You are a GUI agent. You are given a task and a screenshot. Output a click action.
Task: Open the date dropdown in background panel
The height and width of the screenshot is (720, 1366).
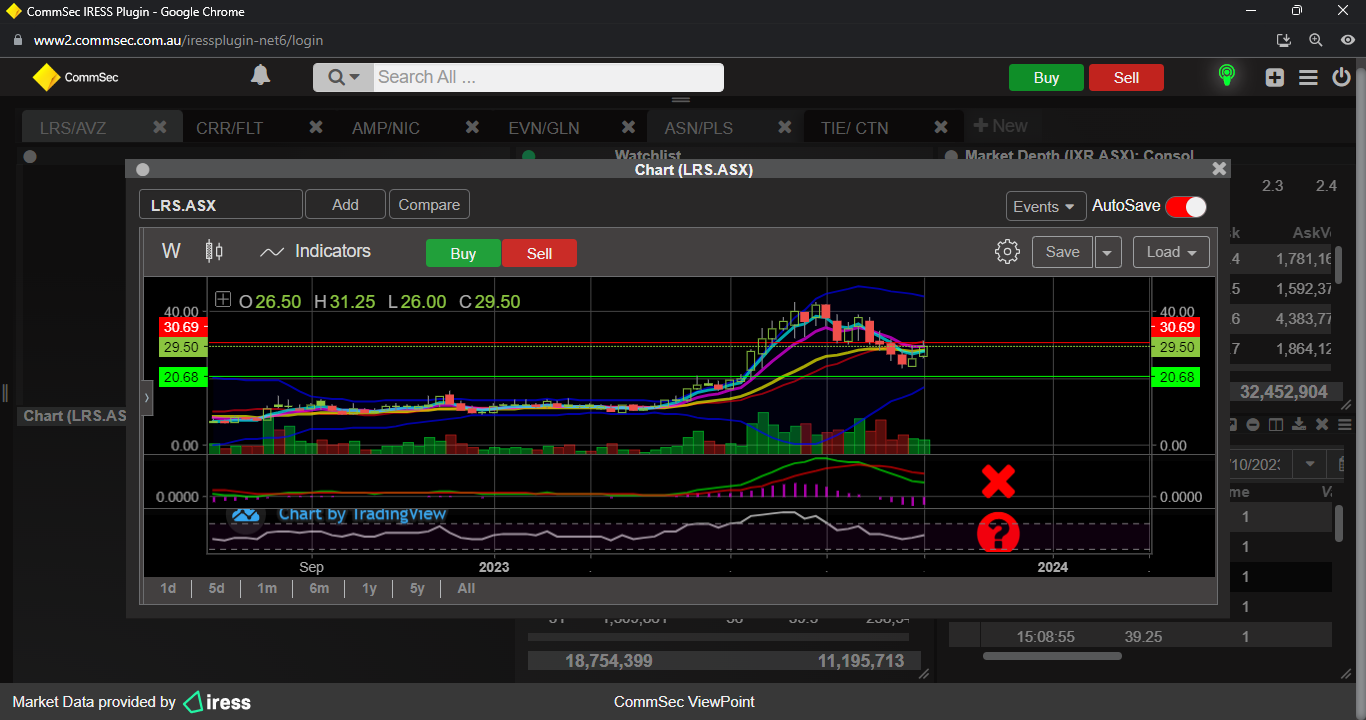point(1308,465)
